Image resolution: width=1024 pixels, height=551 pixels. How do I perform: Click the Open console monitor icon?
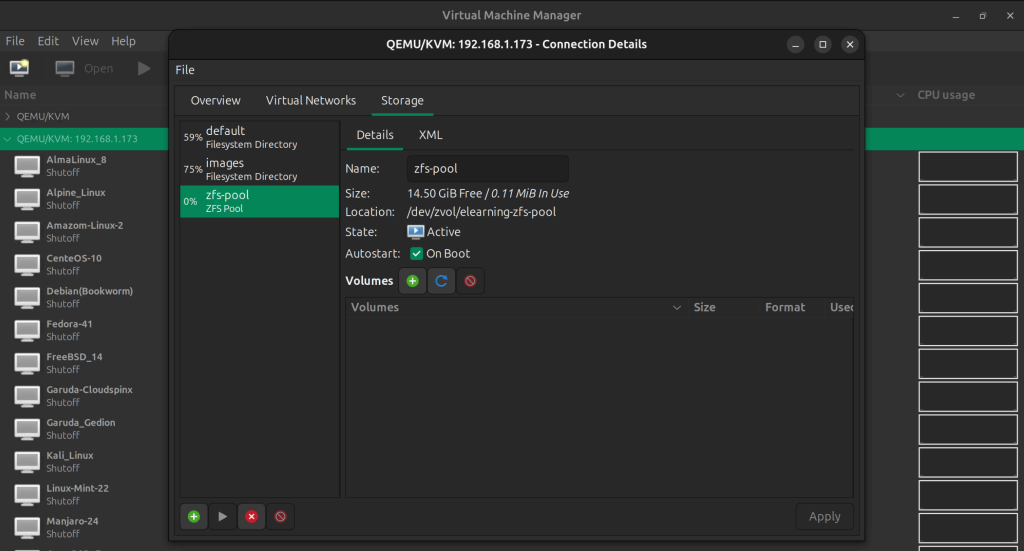65,69
